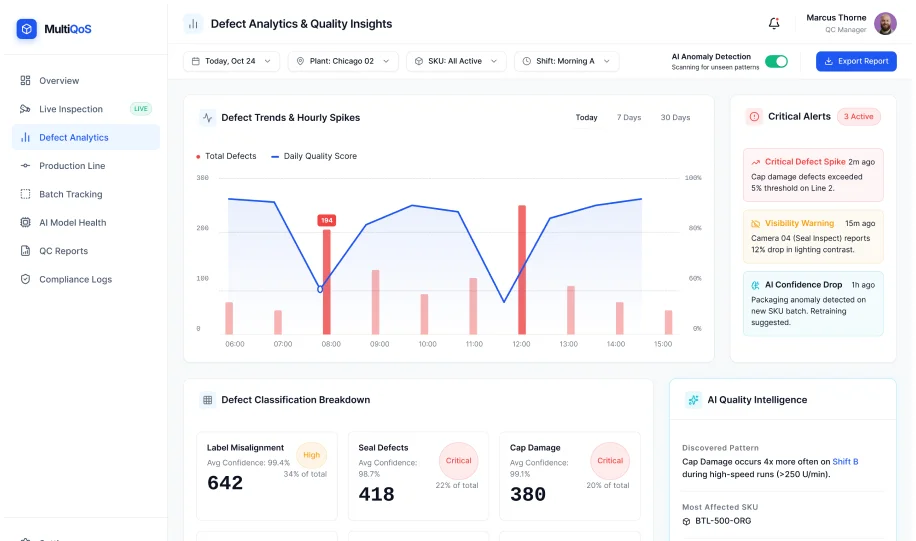916x541 pixels.
Task: Go to Overview page
Action: click(x=86, y=81)
